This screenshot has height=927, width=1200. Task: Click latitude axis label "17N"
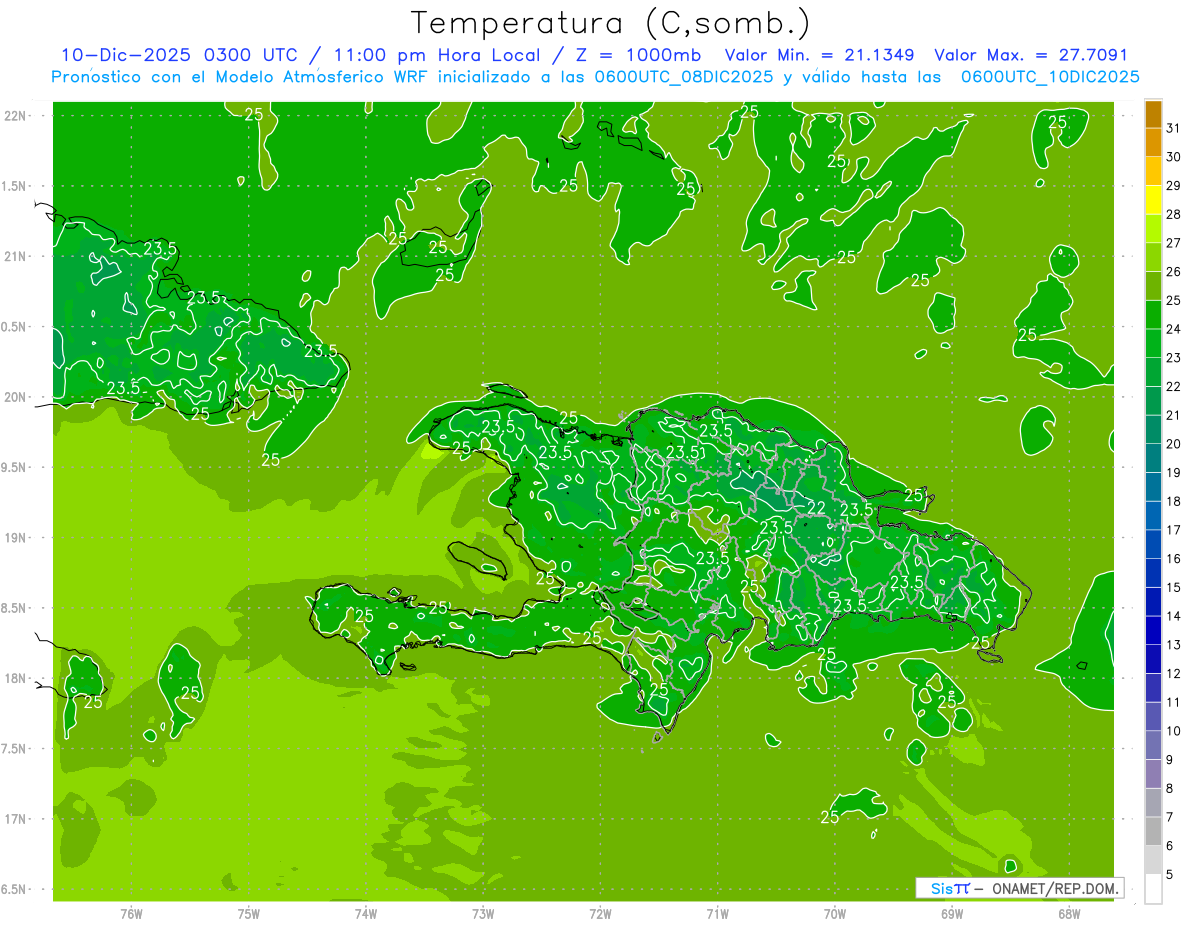[14, 819]
